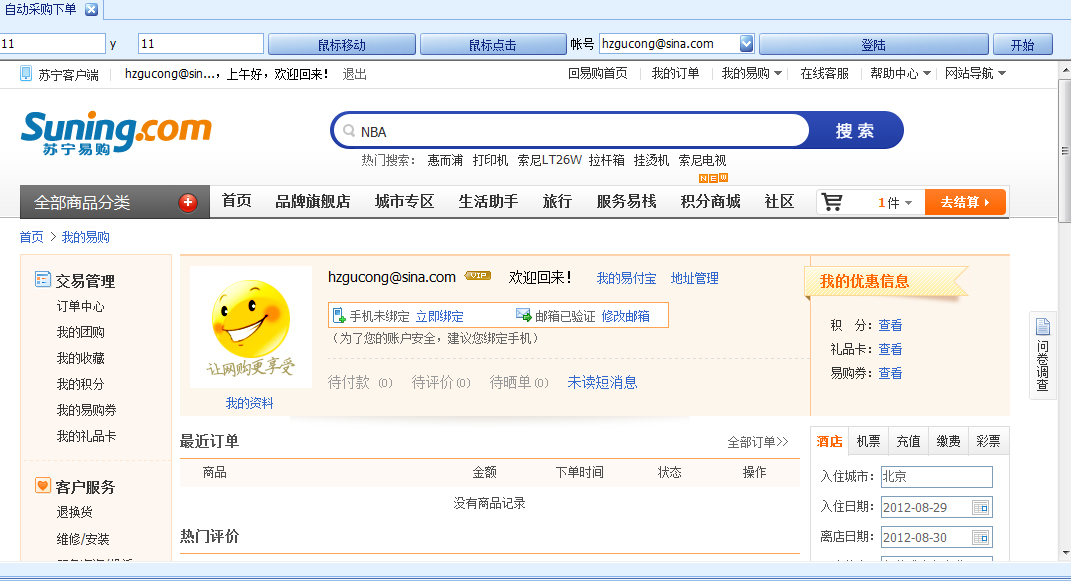
Task: Click the calendar icon for 离店日期
Action: point(980,537)
